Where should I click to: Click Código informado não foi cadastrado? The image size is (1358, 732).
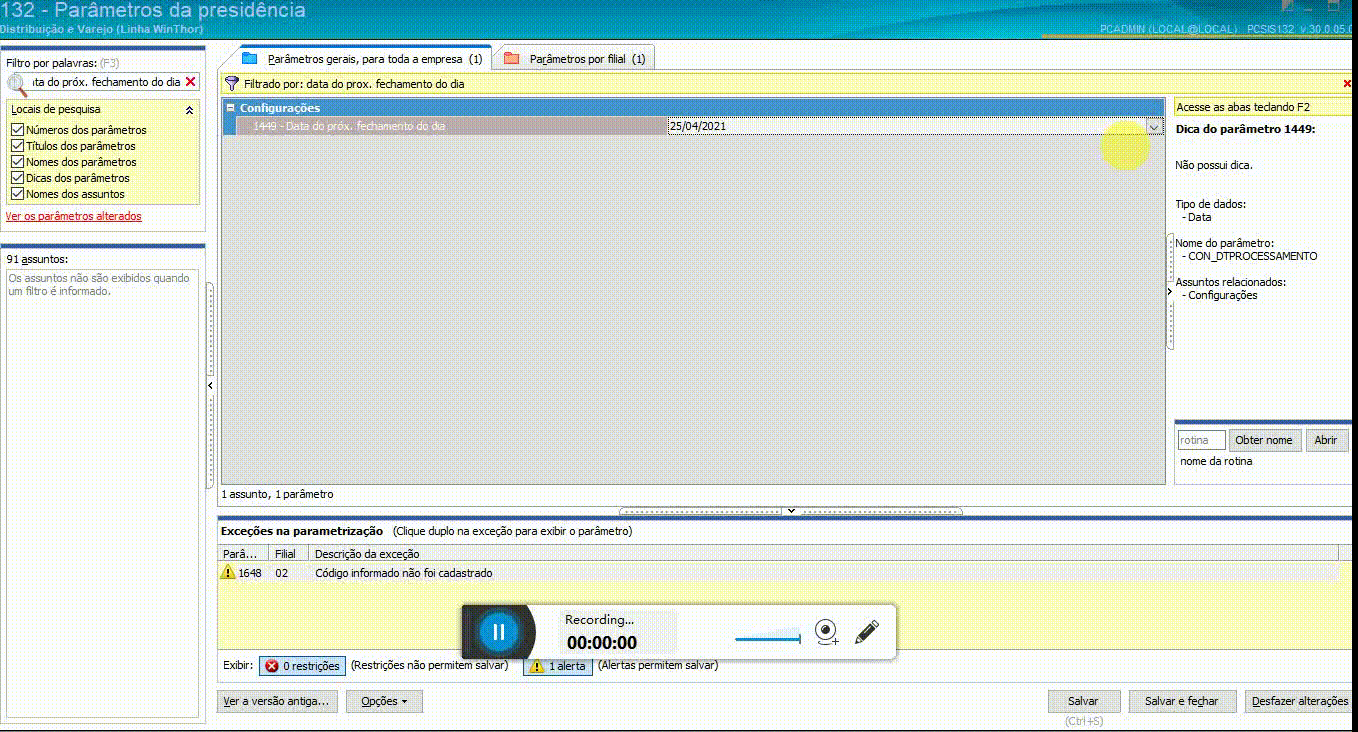click(403, 573)
